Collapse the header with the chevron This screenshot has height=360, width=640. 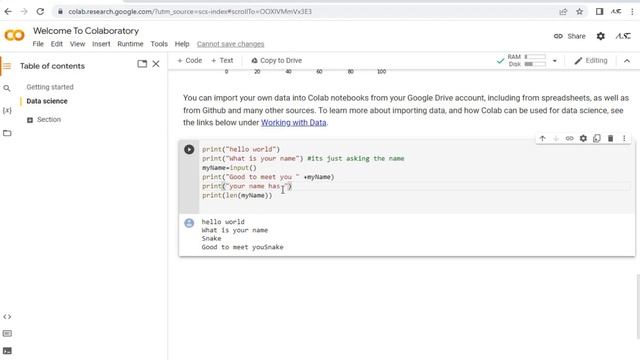[627, 61]
